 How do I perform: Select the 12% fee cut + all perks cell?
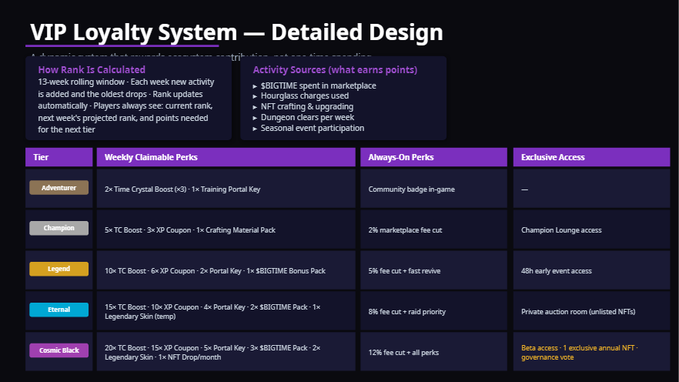[x=433, y=352]
